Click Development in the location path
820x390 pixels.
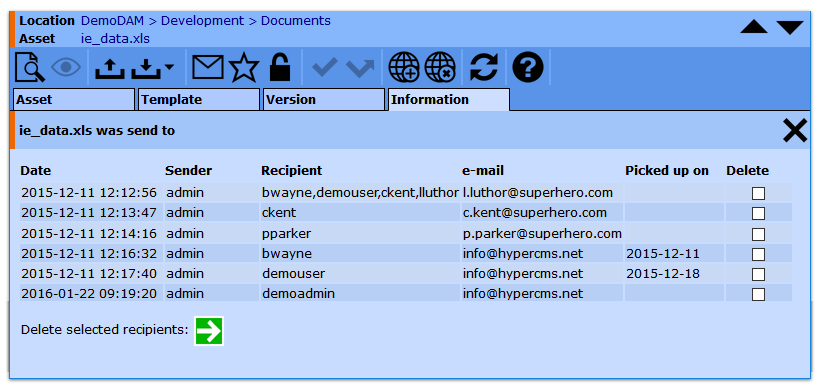pos(202,21)
